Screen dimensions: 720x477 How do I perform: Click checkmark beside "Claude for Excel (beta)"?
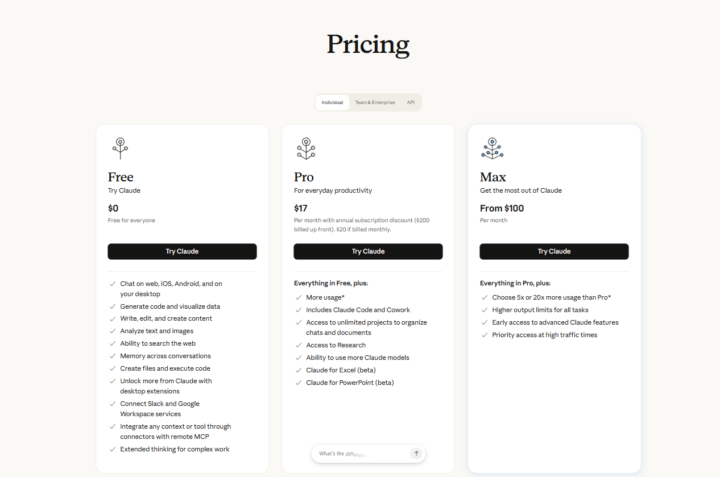pos(298,370)
